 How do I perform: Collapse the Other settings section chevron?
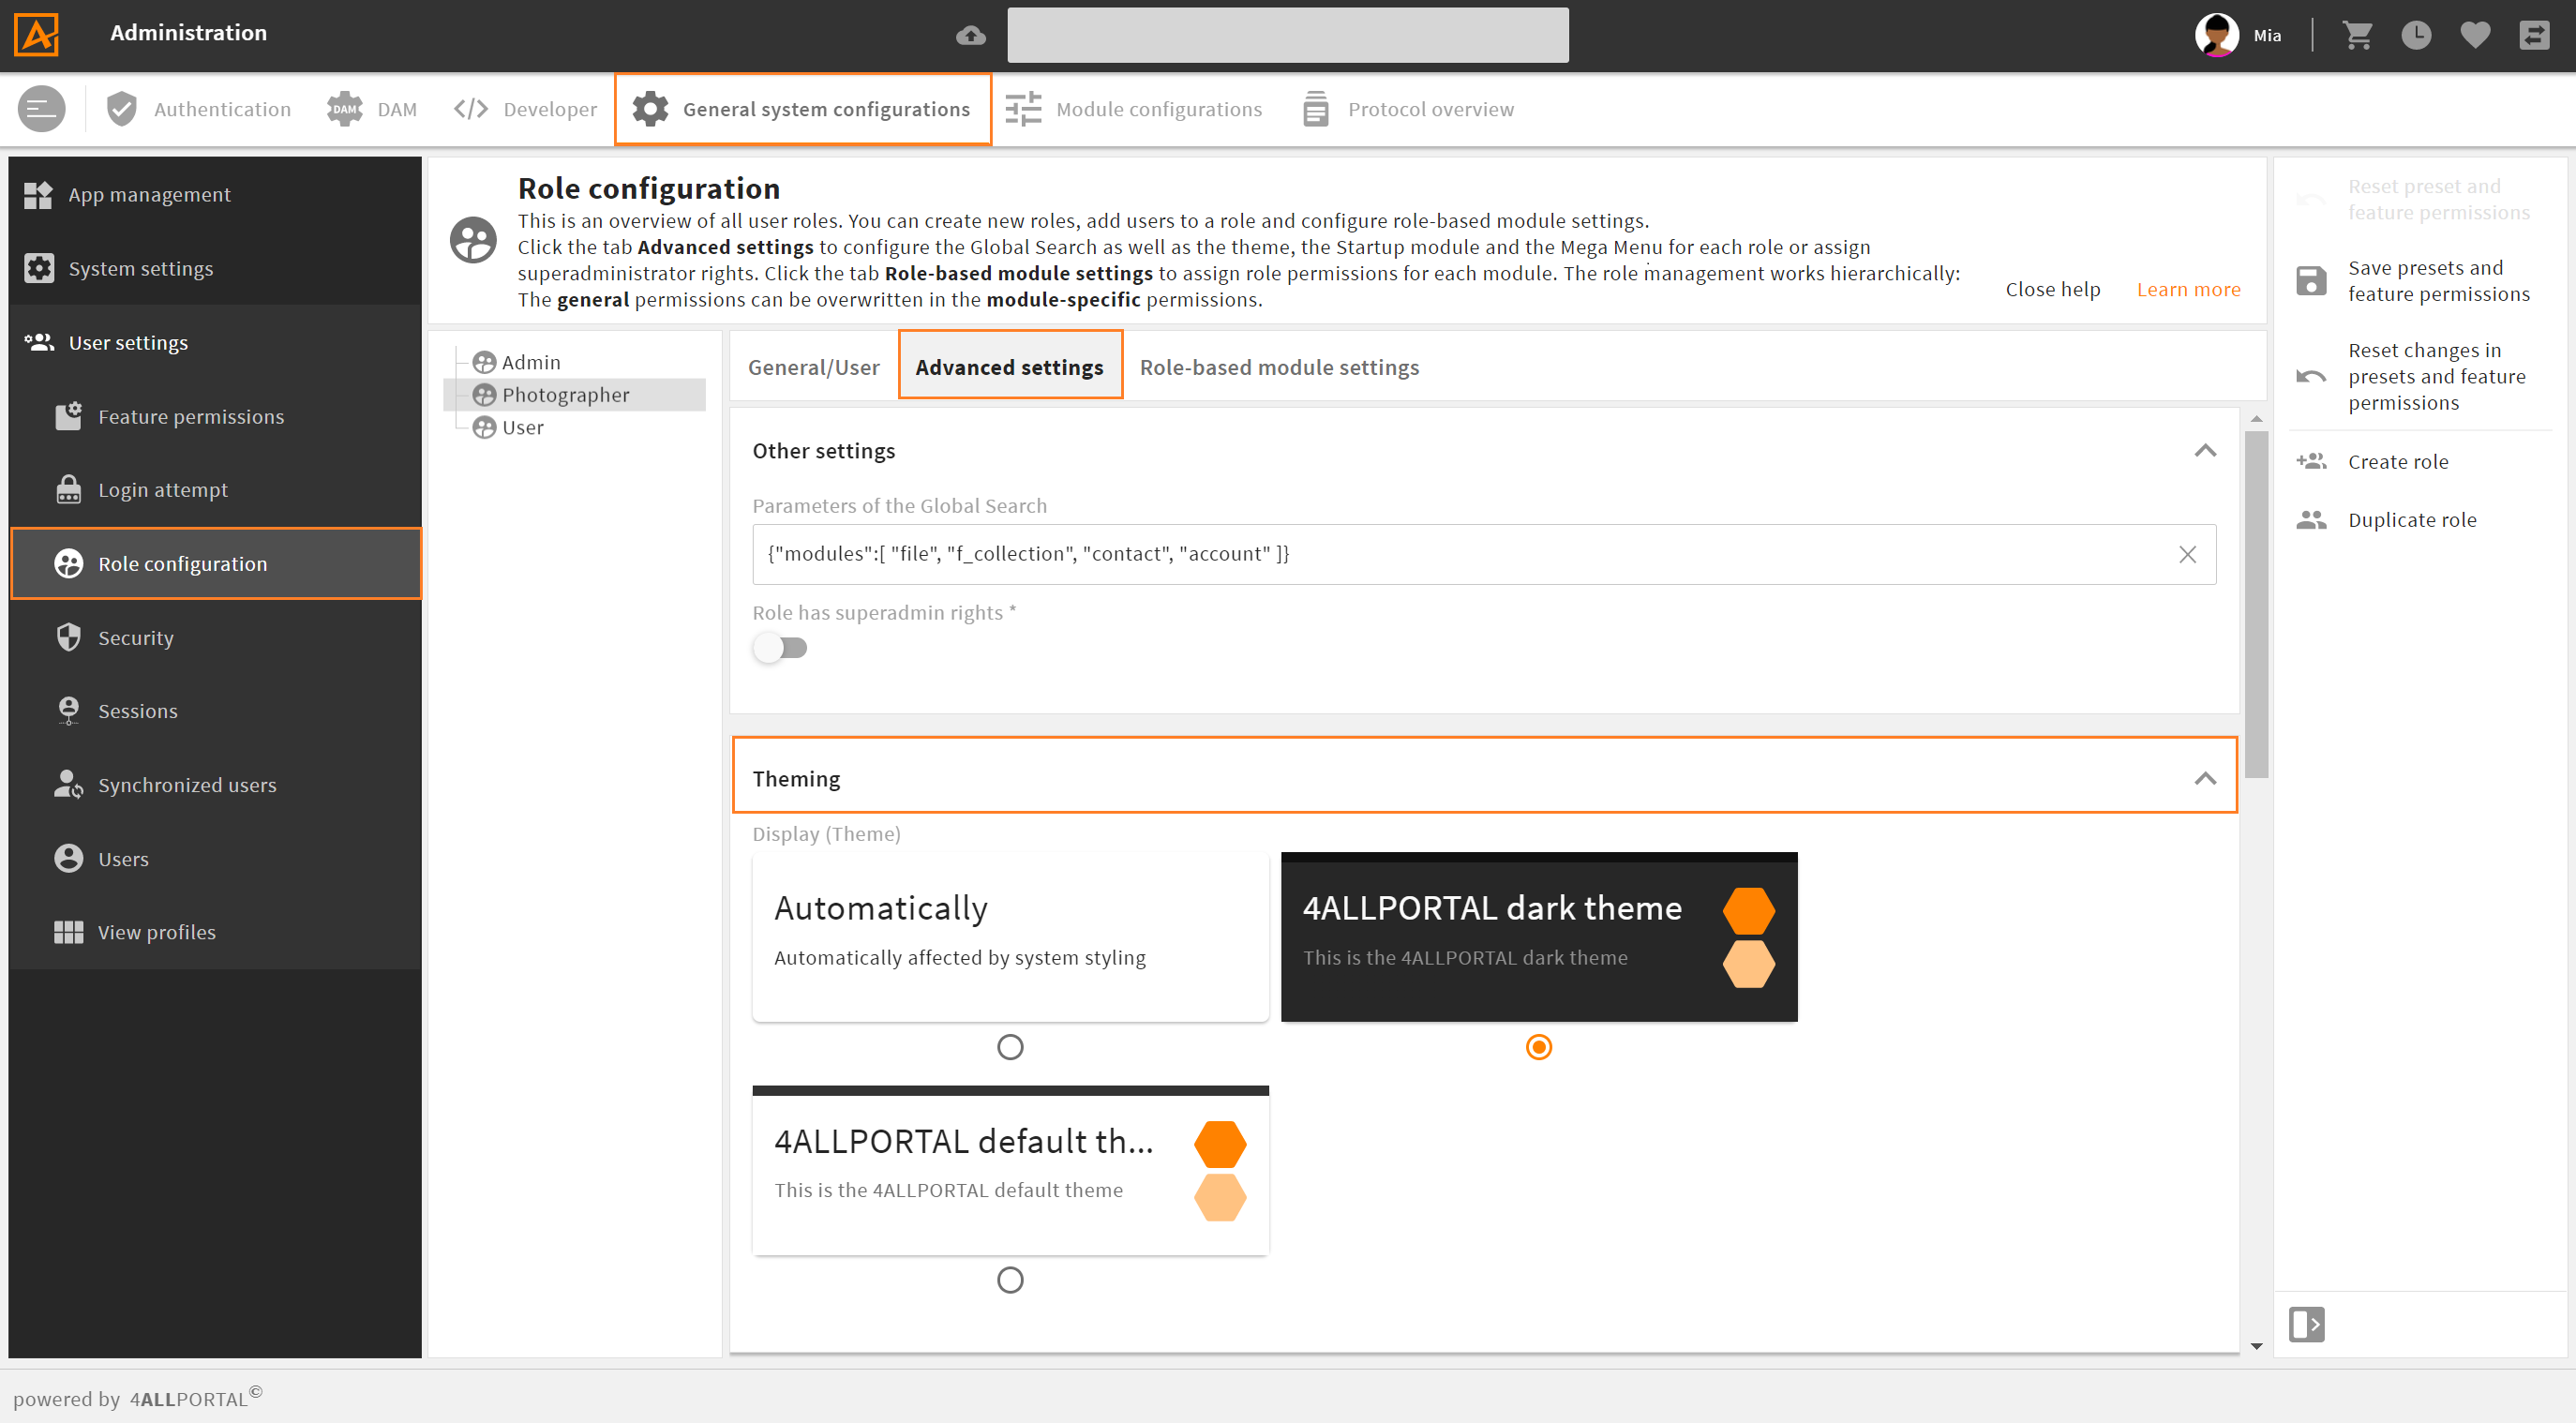(2204, 451)
